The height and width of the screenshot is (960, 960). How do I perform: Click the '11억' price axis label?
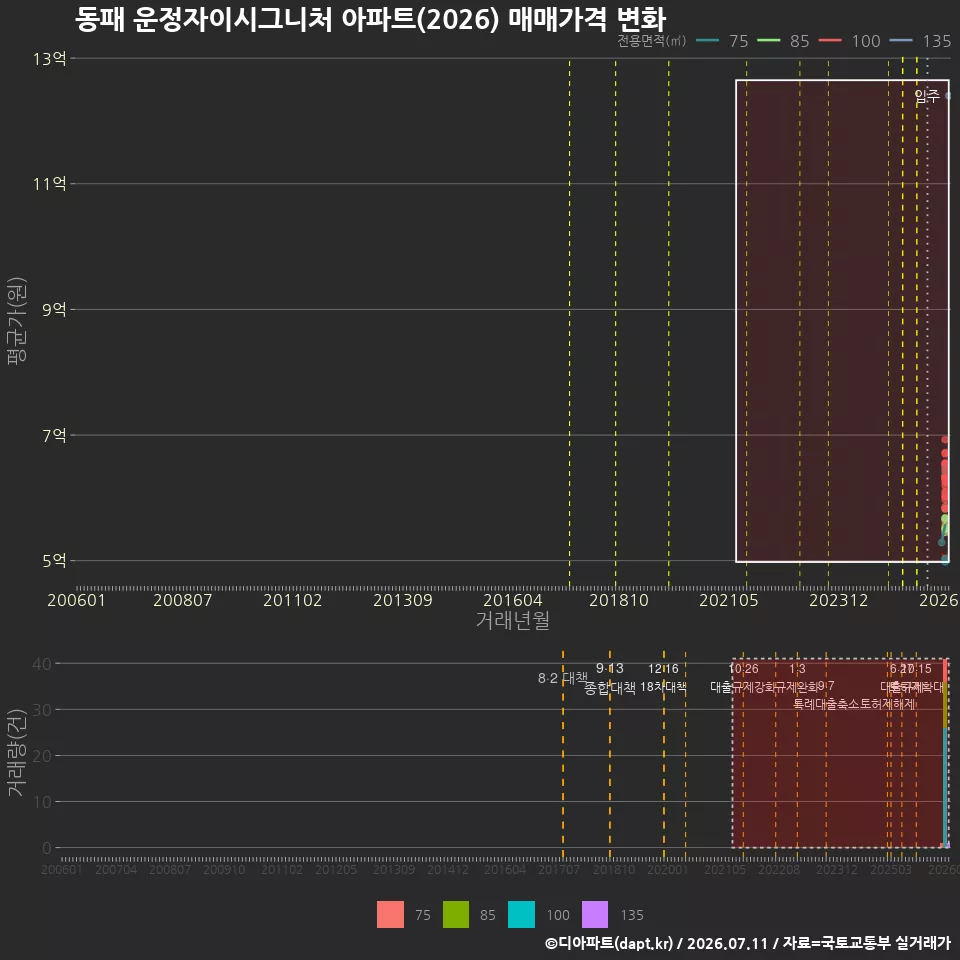(x=50, y=184)
